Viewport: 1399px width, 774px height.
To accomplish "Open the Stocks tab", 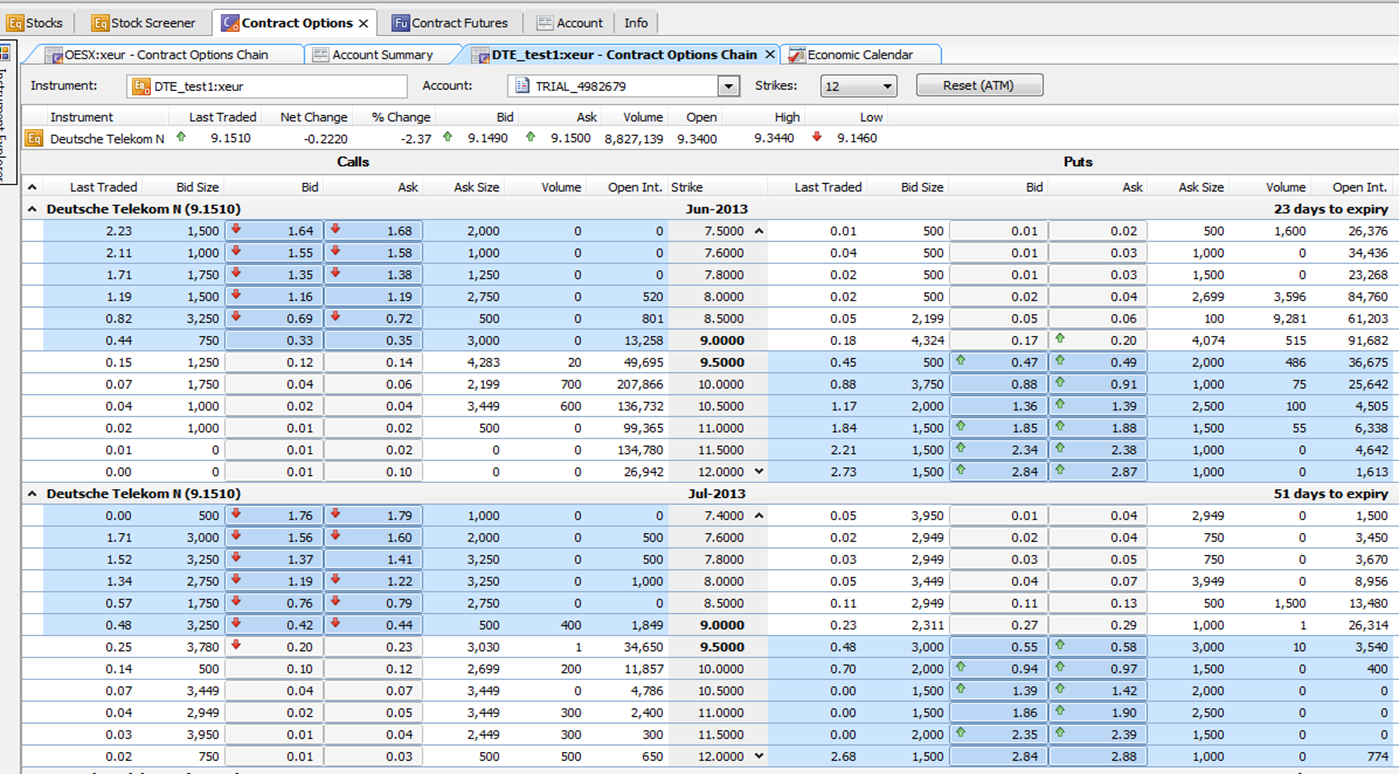I will click(36, 22).
